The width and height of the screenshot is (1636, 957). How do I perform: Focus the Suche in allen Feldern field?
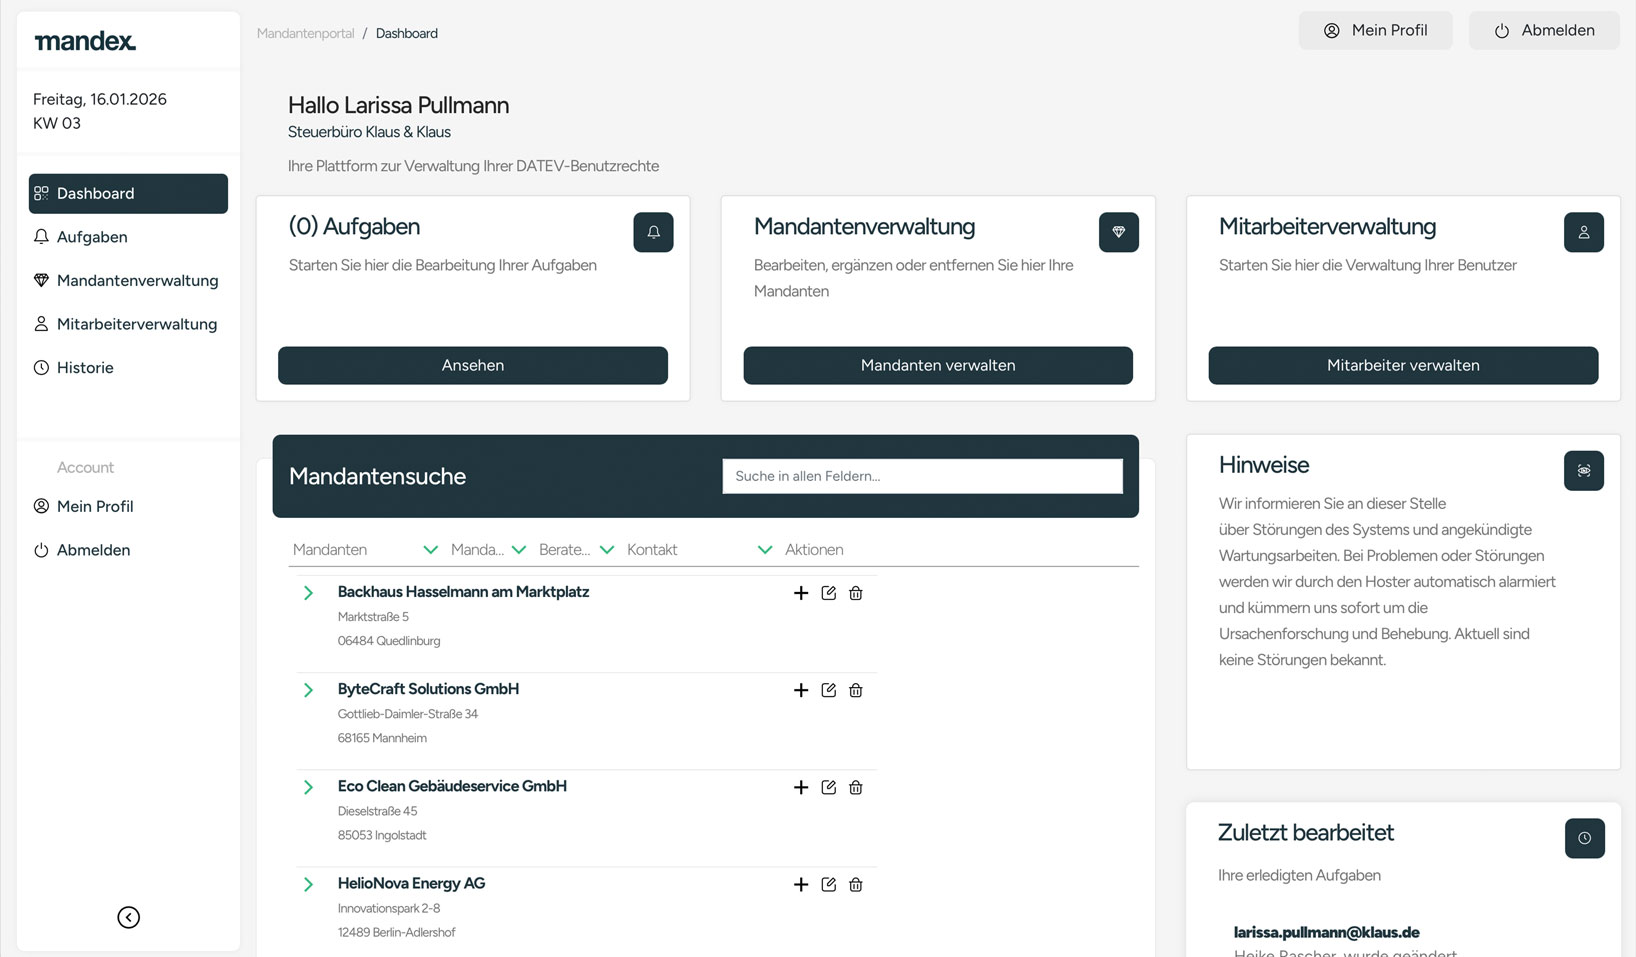[x=922, y=476]
